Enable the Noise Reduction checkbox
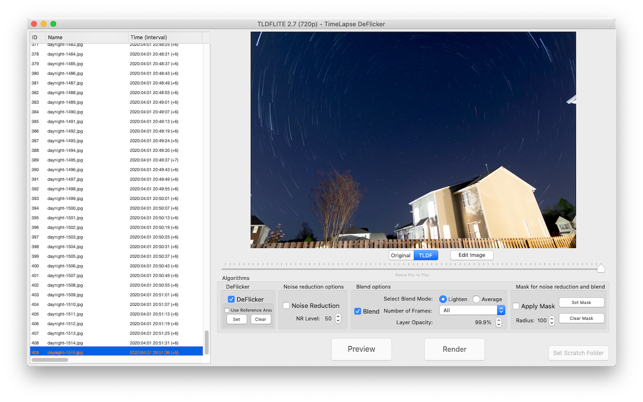 point(287,306)
